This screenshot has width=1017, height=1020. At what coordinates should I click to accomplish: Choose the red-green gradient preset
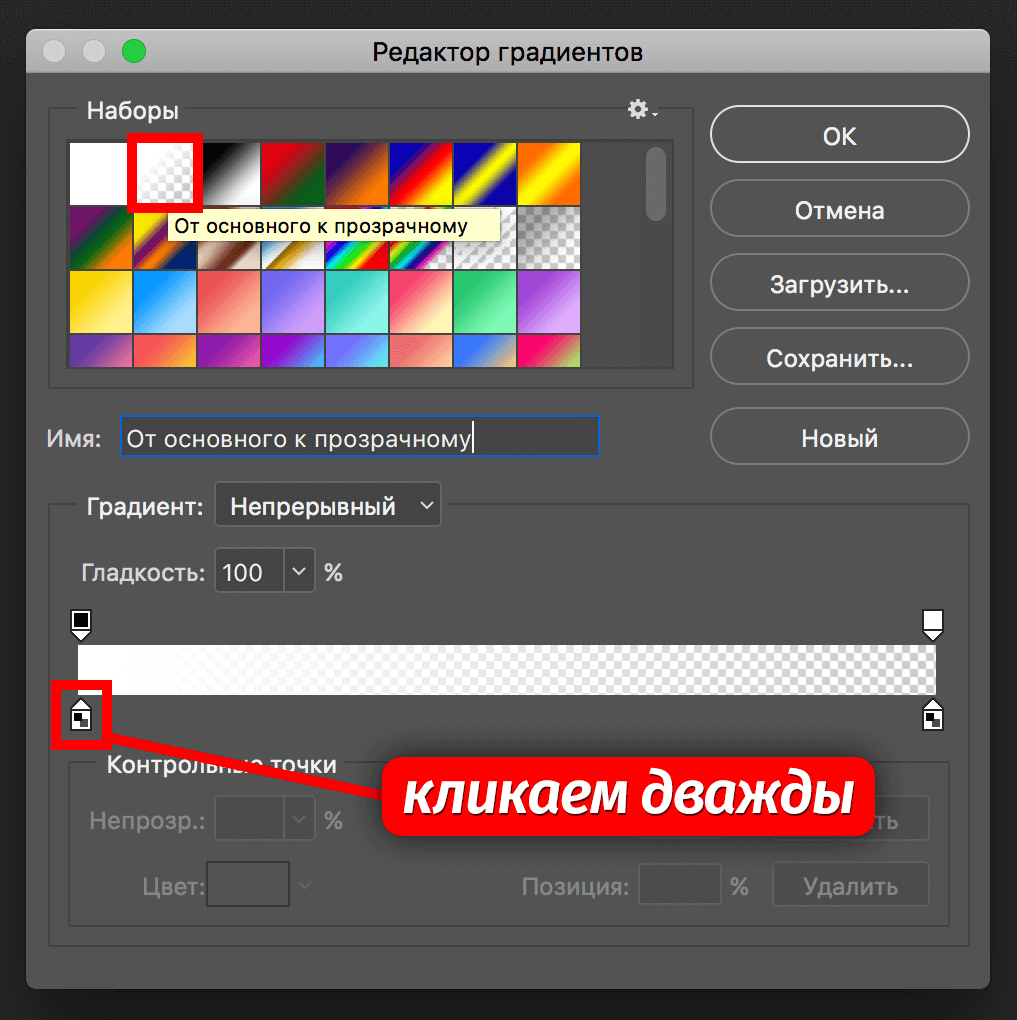pos(293,173)
